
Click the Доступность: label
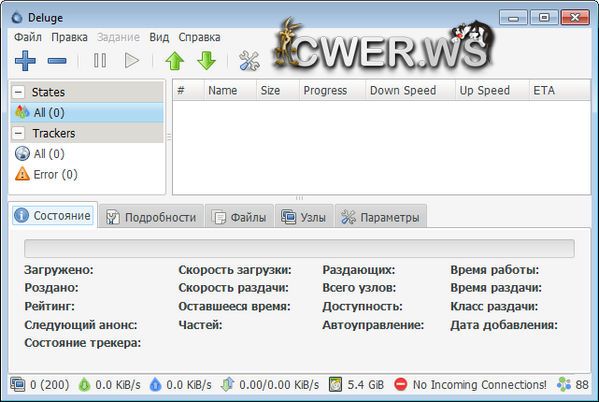click(363, 306)
